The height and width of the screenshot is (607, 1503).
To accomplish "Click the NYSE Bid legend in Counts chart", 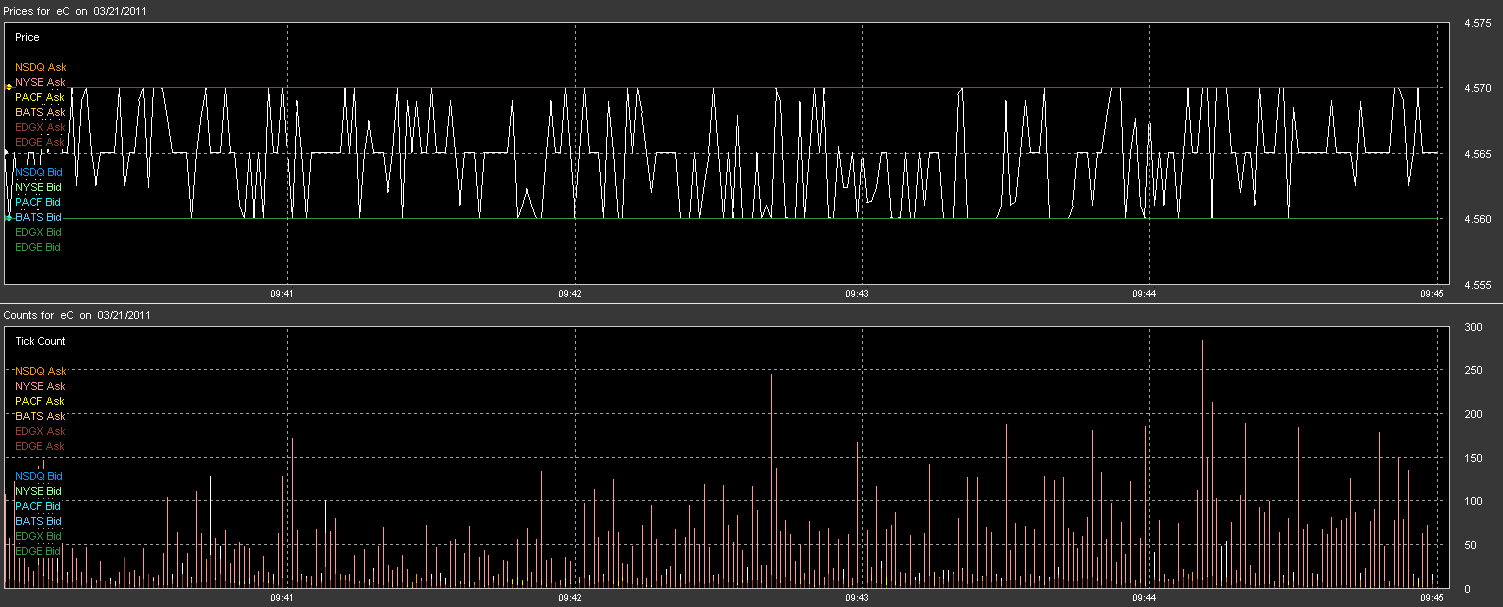I will (x=39, y=491).
